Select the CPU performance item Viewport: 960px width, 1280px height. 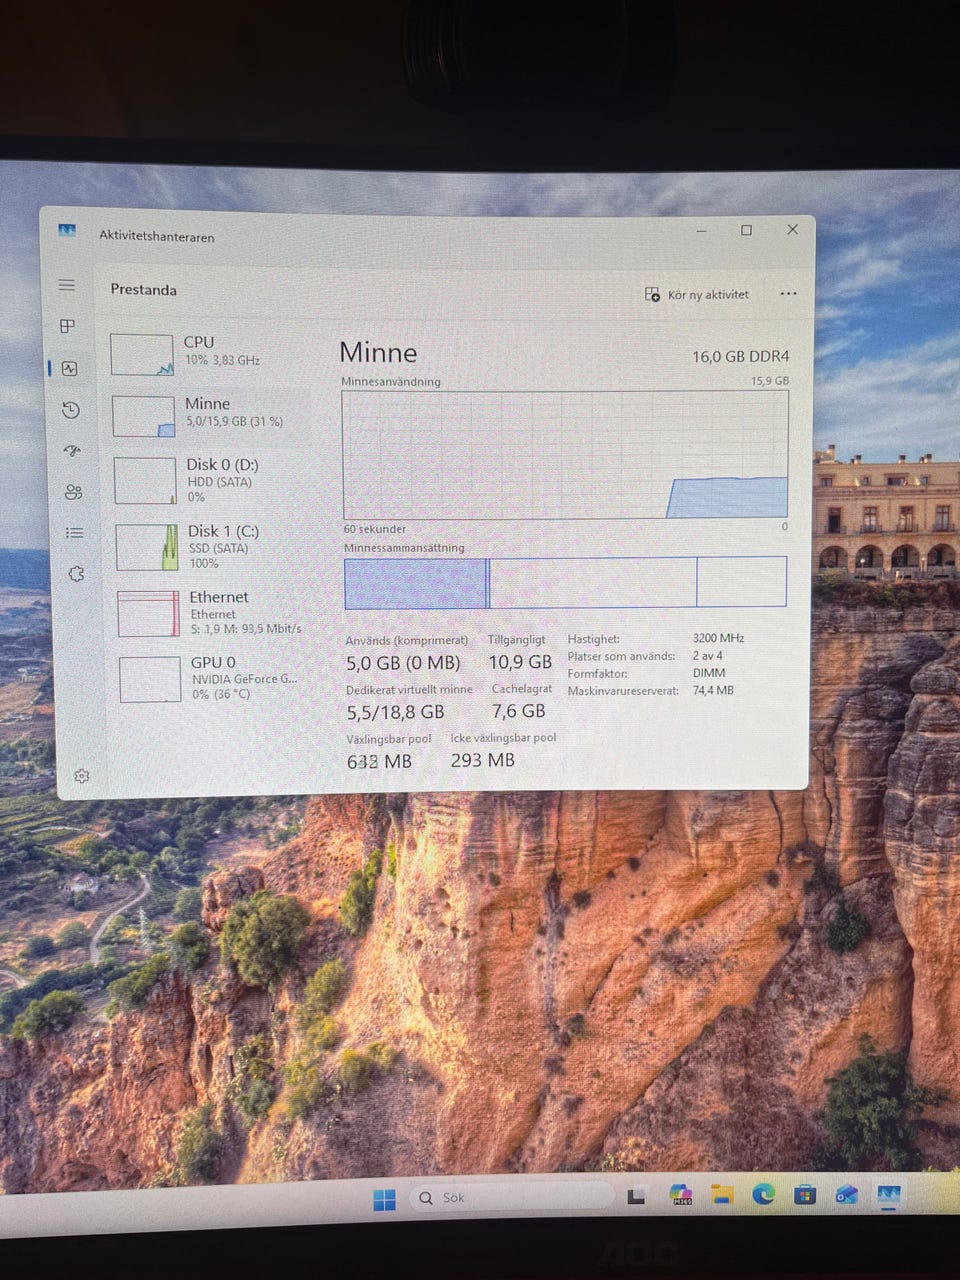point(209,354)
